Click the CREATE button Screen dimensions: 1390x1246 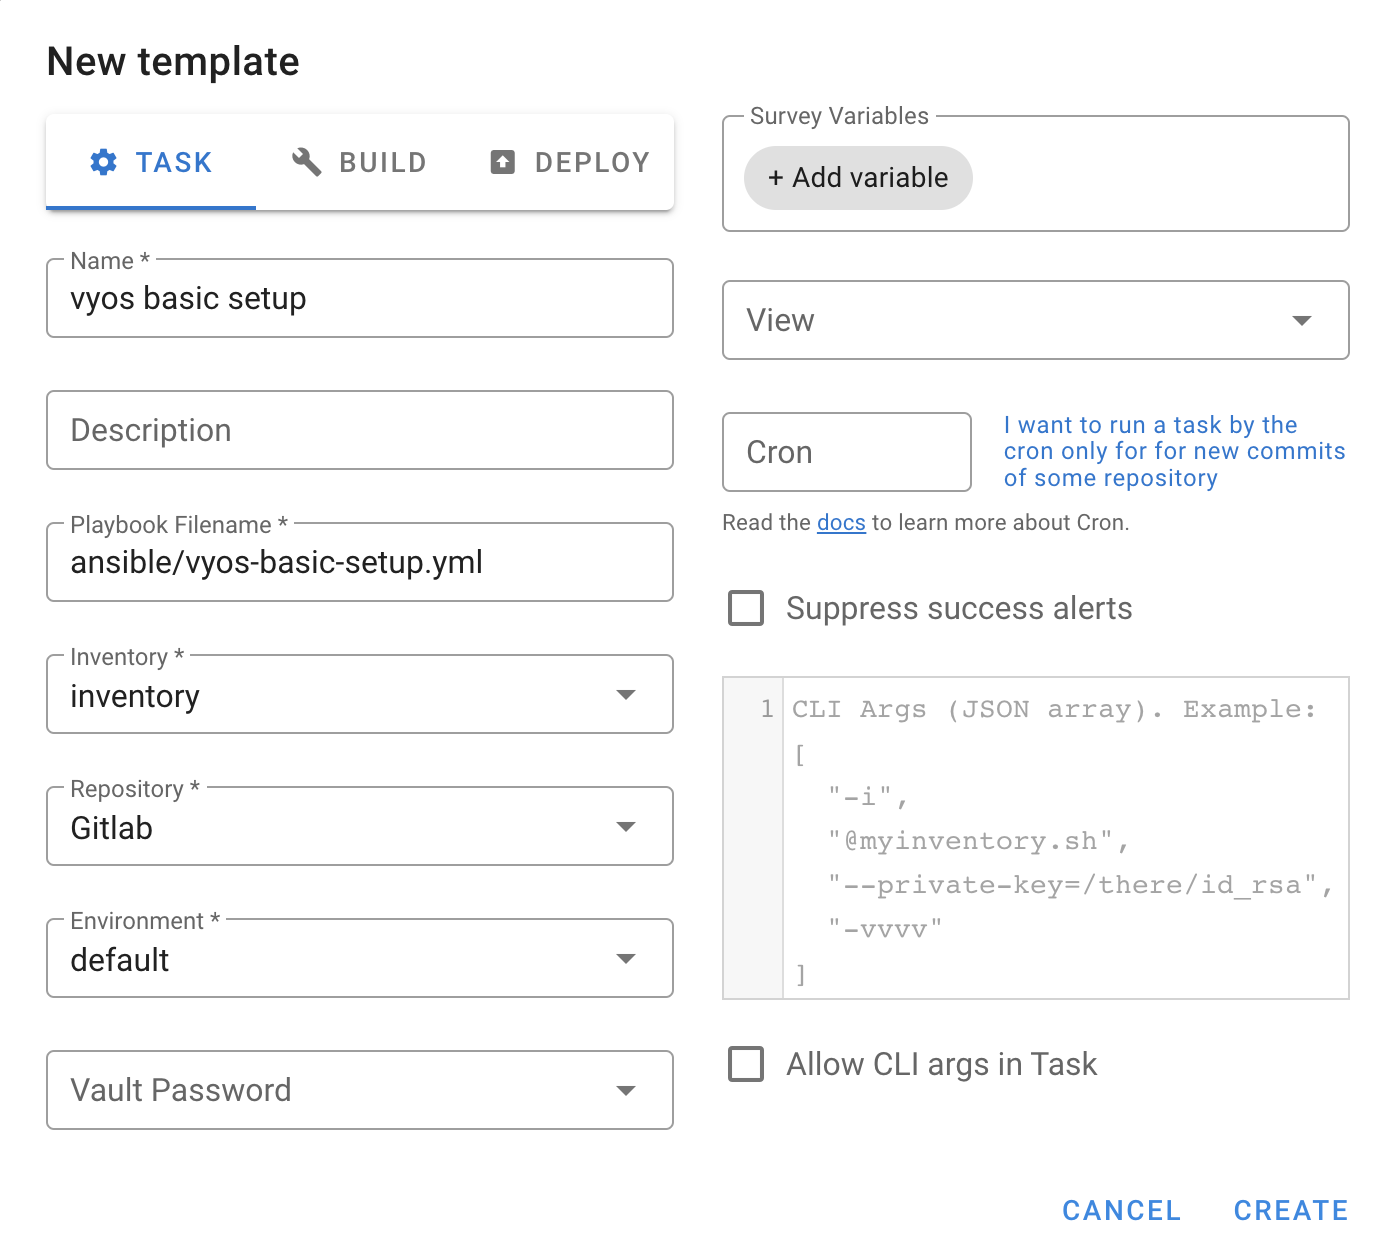1290,1210
